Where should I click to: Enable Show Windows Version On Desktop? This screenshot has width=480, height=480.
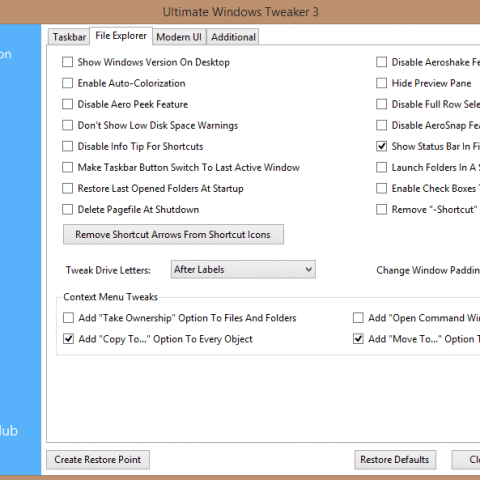(x=68, y=62)
